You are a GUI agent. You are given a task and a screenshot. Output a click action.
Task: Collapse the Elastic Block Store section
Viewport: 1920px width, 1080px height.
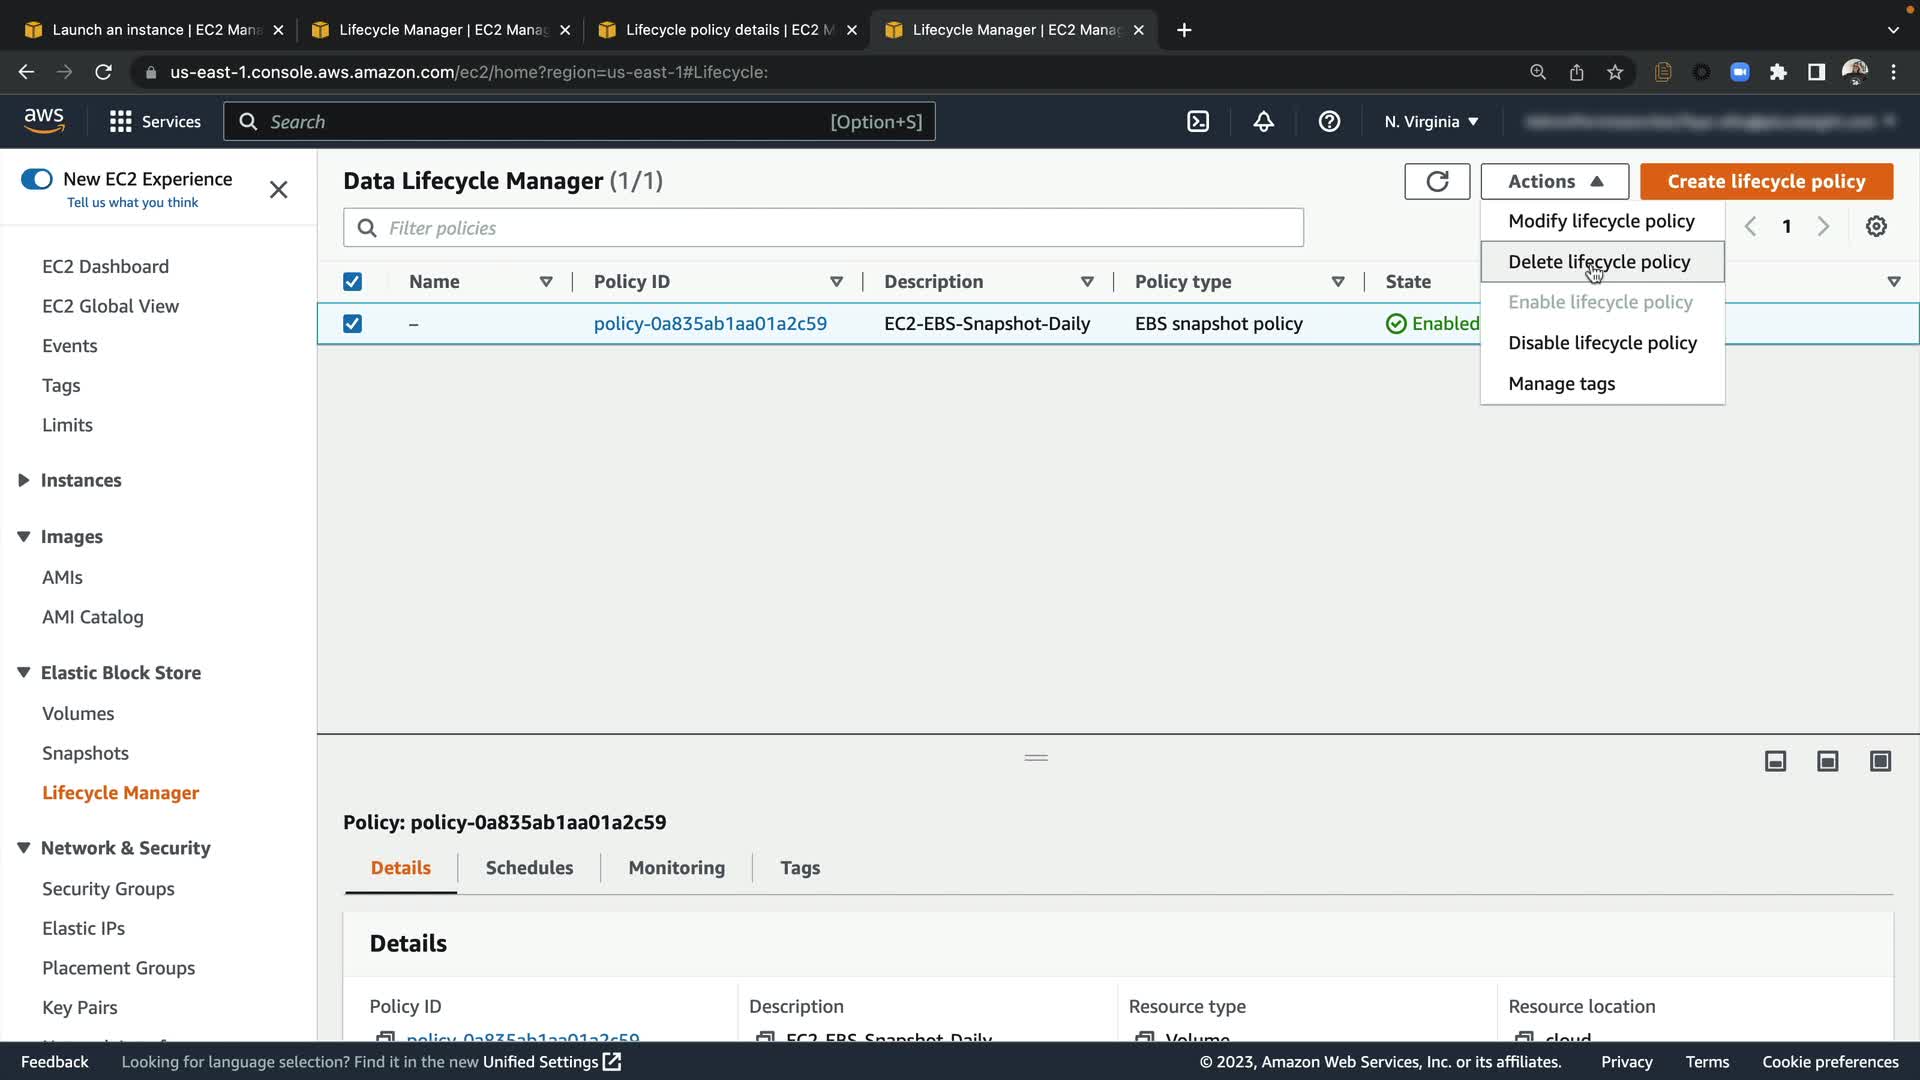24,673
